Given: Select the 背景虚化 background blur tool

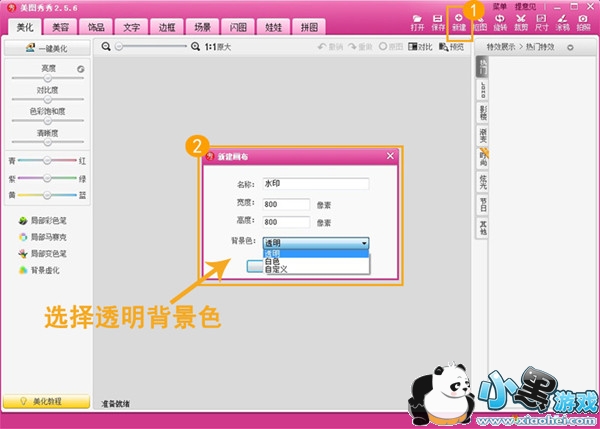Looking at the screenshot, I should click(39, 270).
